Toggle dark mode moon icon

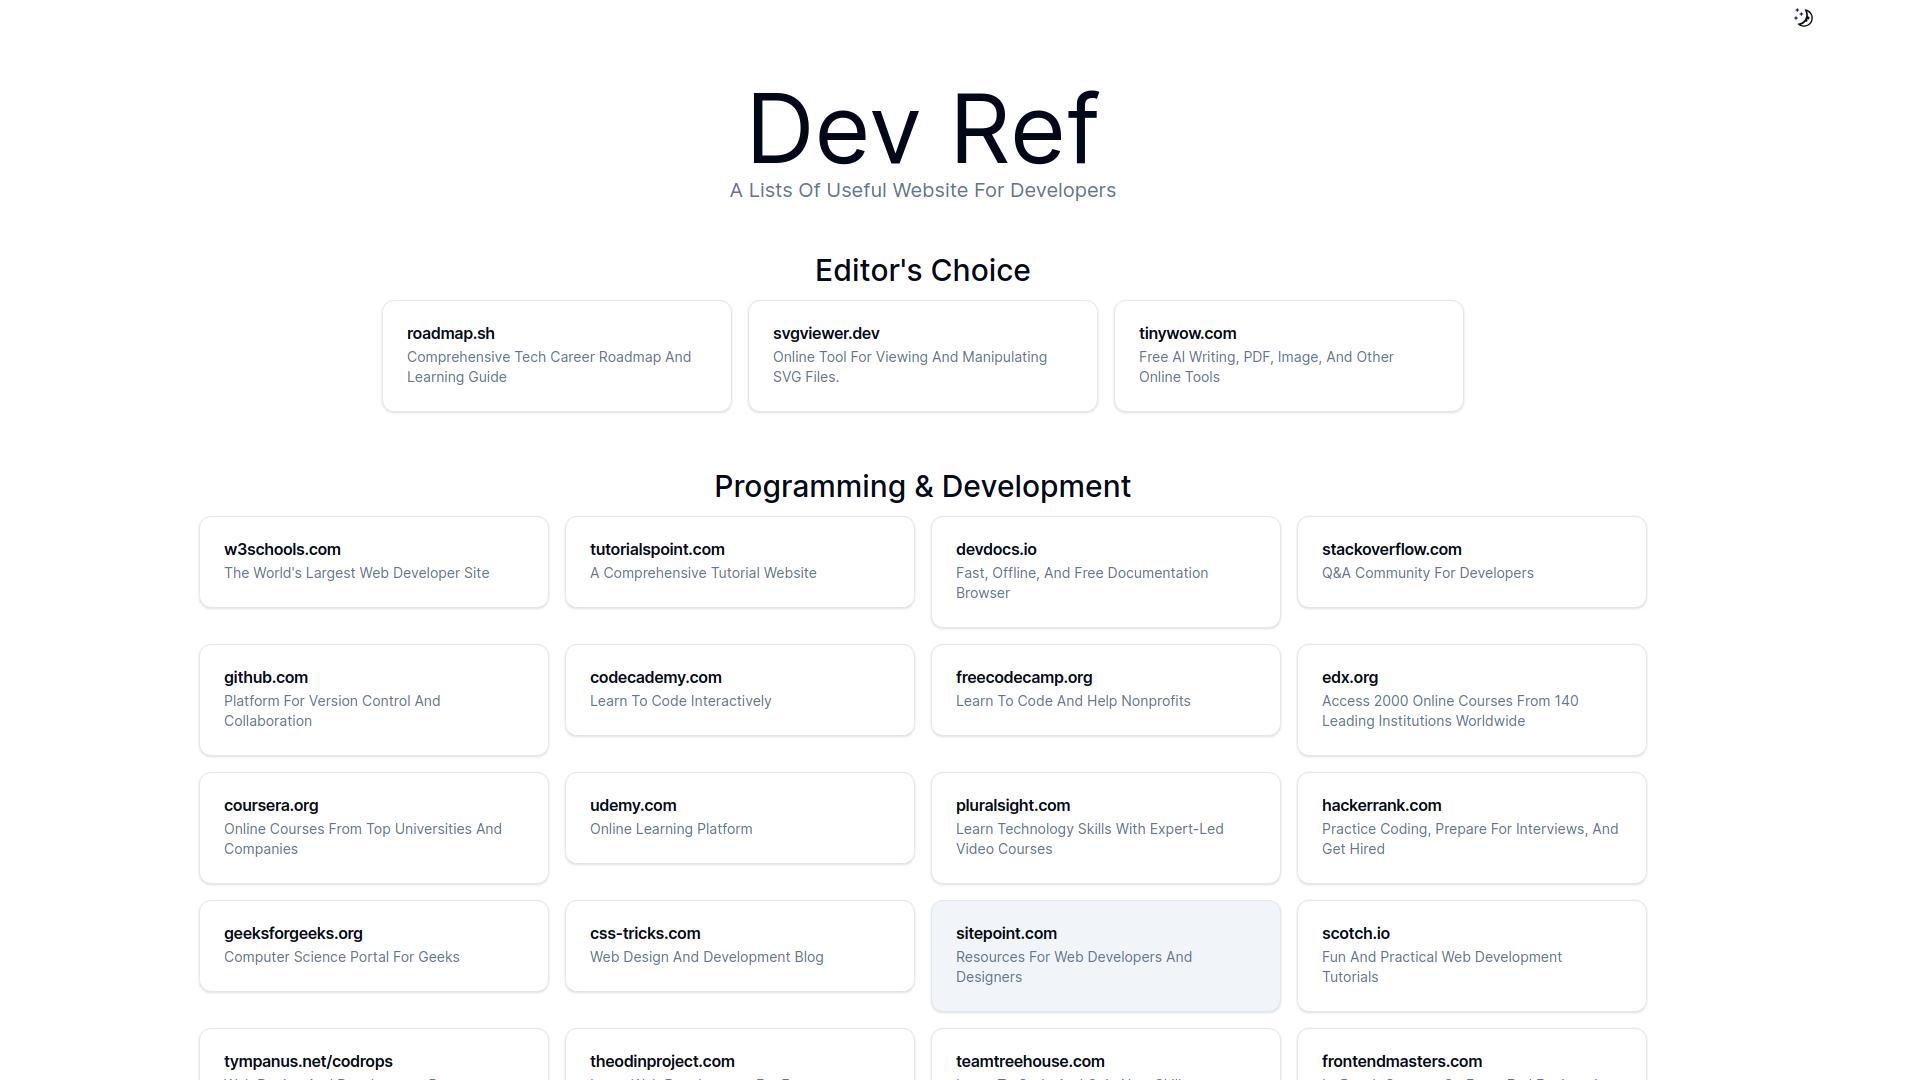1803,18
